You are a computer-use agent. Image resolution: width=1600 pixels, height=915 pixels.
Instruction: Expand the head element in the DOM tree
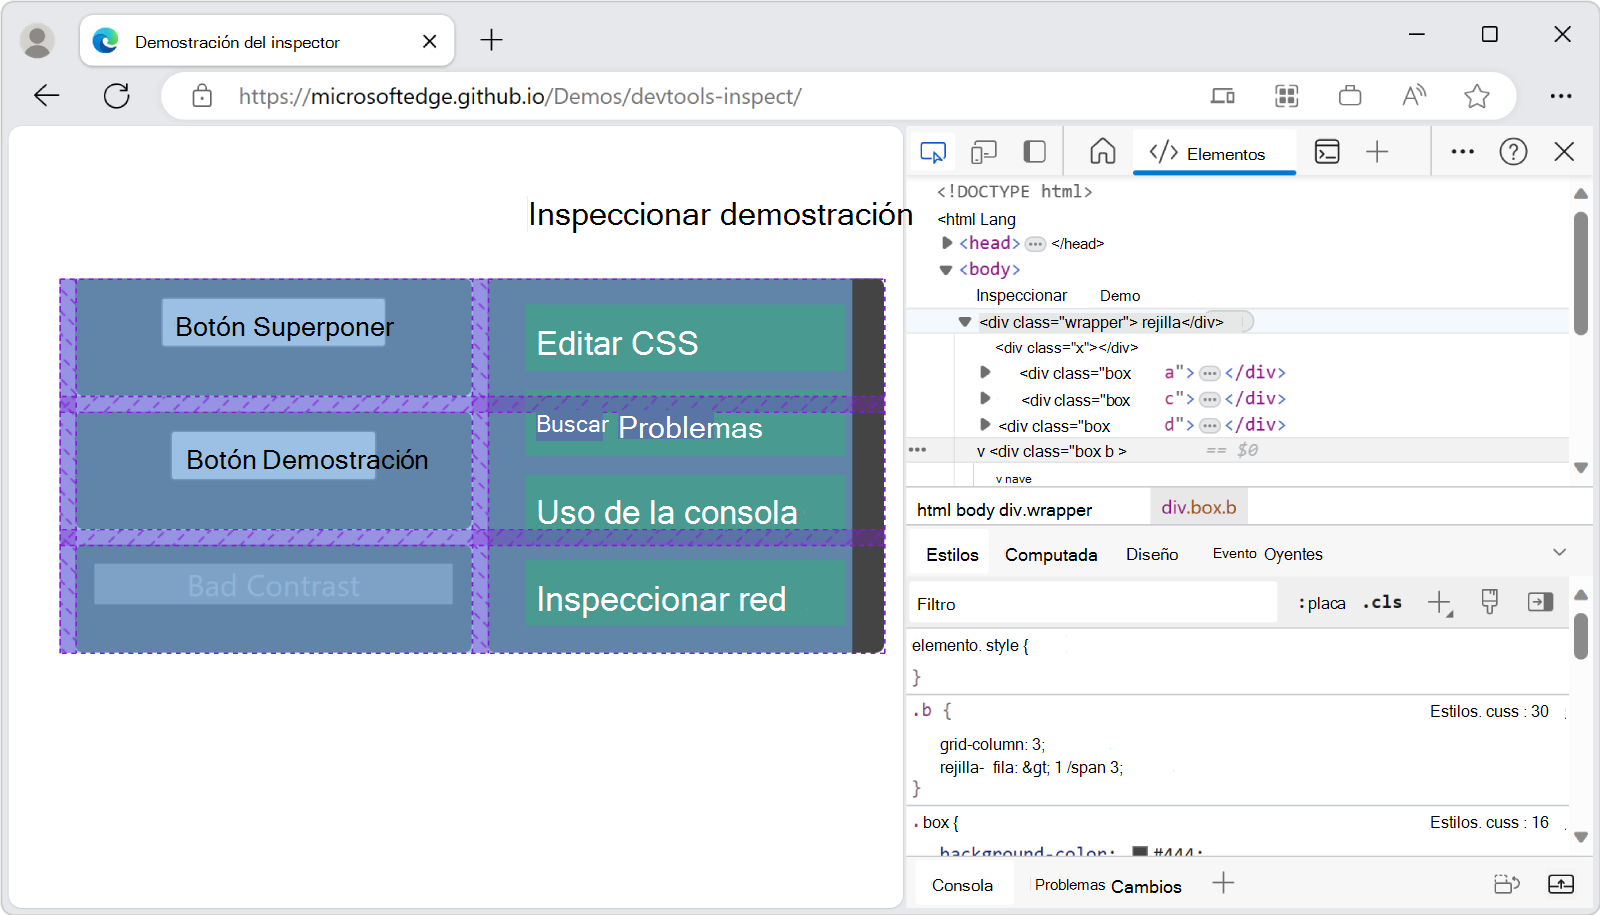coord(946,242)
